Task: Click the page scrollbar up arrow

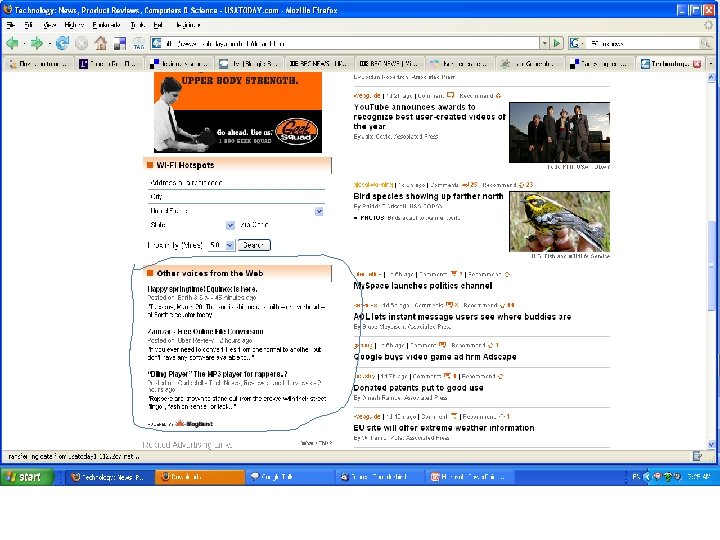Action: click(x=711, y=77)
